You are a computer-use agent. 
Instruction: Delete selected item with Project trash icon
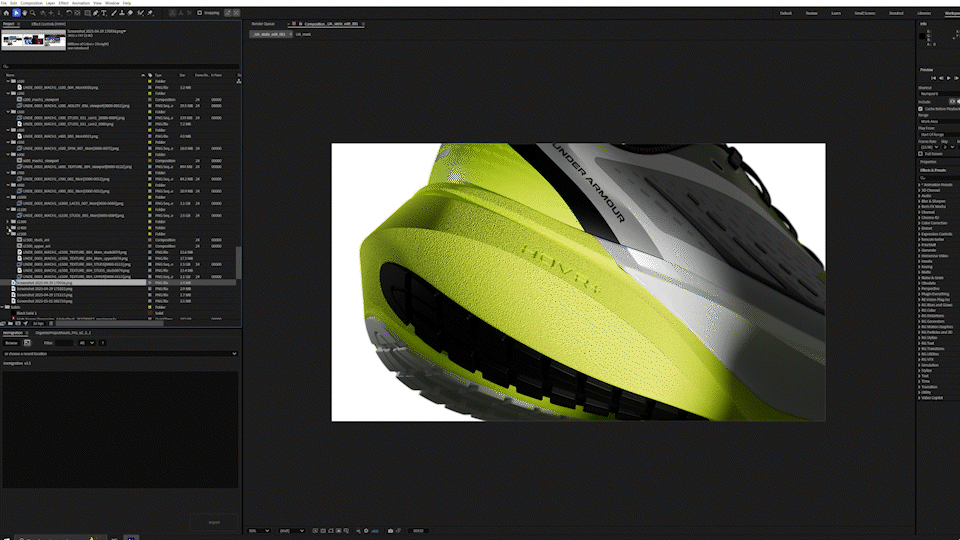(x=51, y=323)
